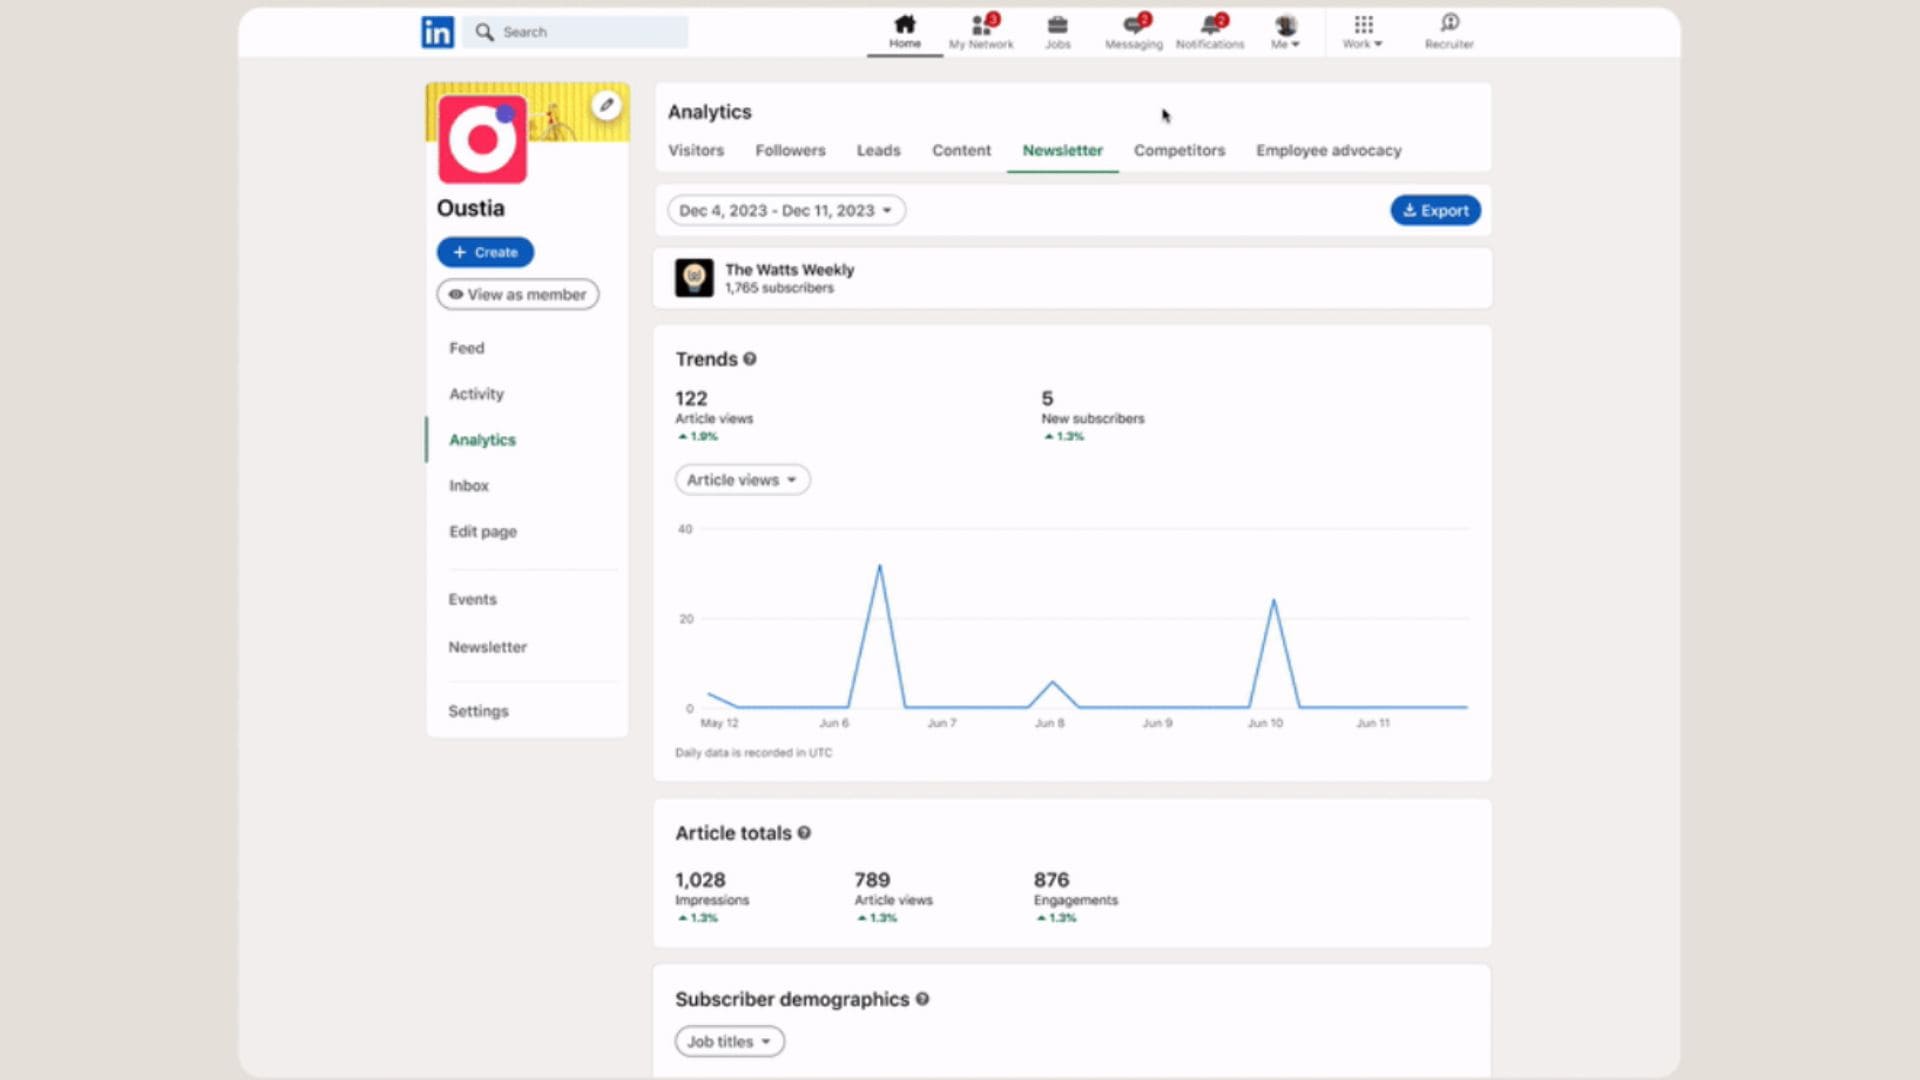Click Trends help question mark icon
The height and width of the screenshot is (1080, 1920).
(x=750, y=359)
